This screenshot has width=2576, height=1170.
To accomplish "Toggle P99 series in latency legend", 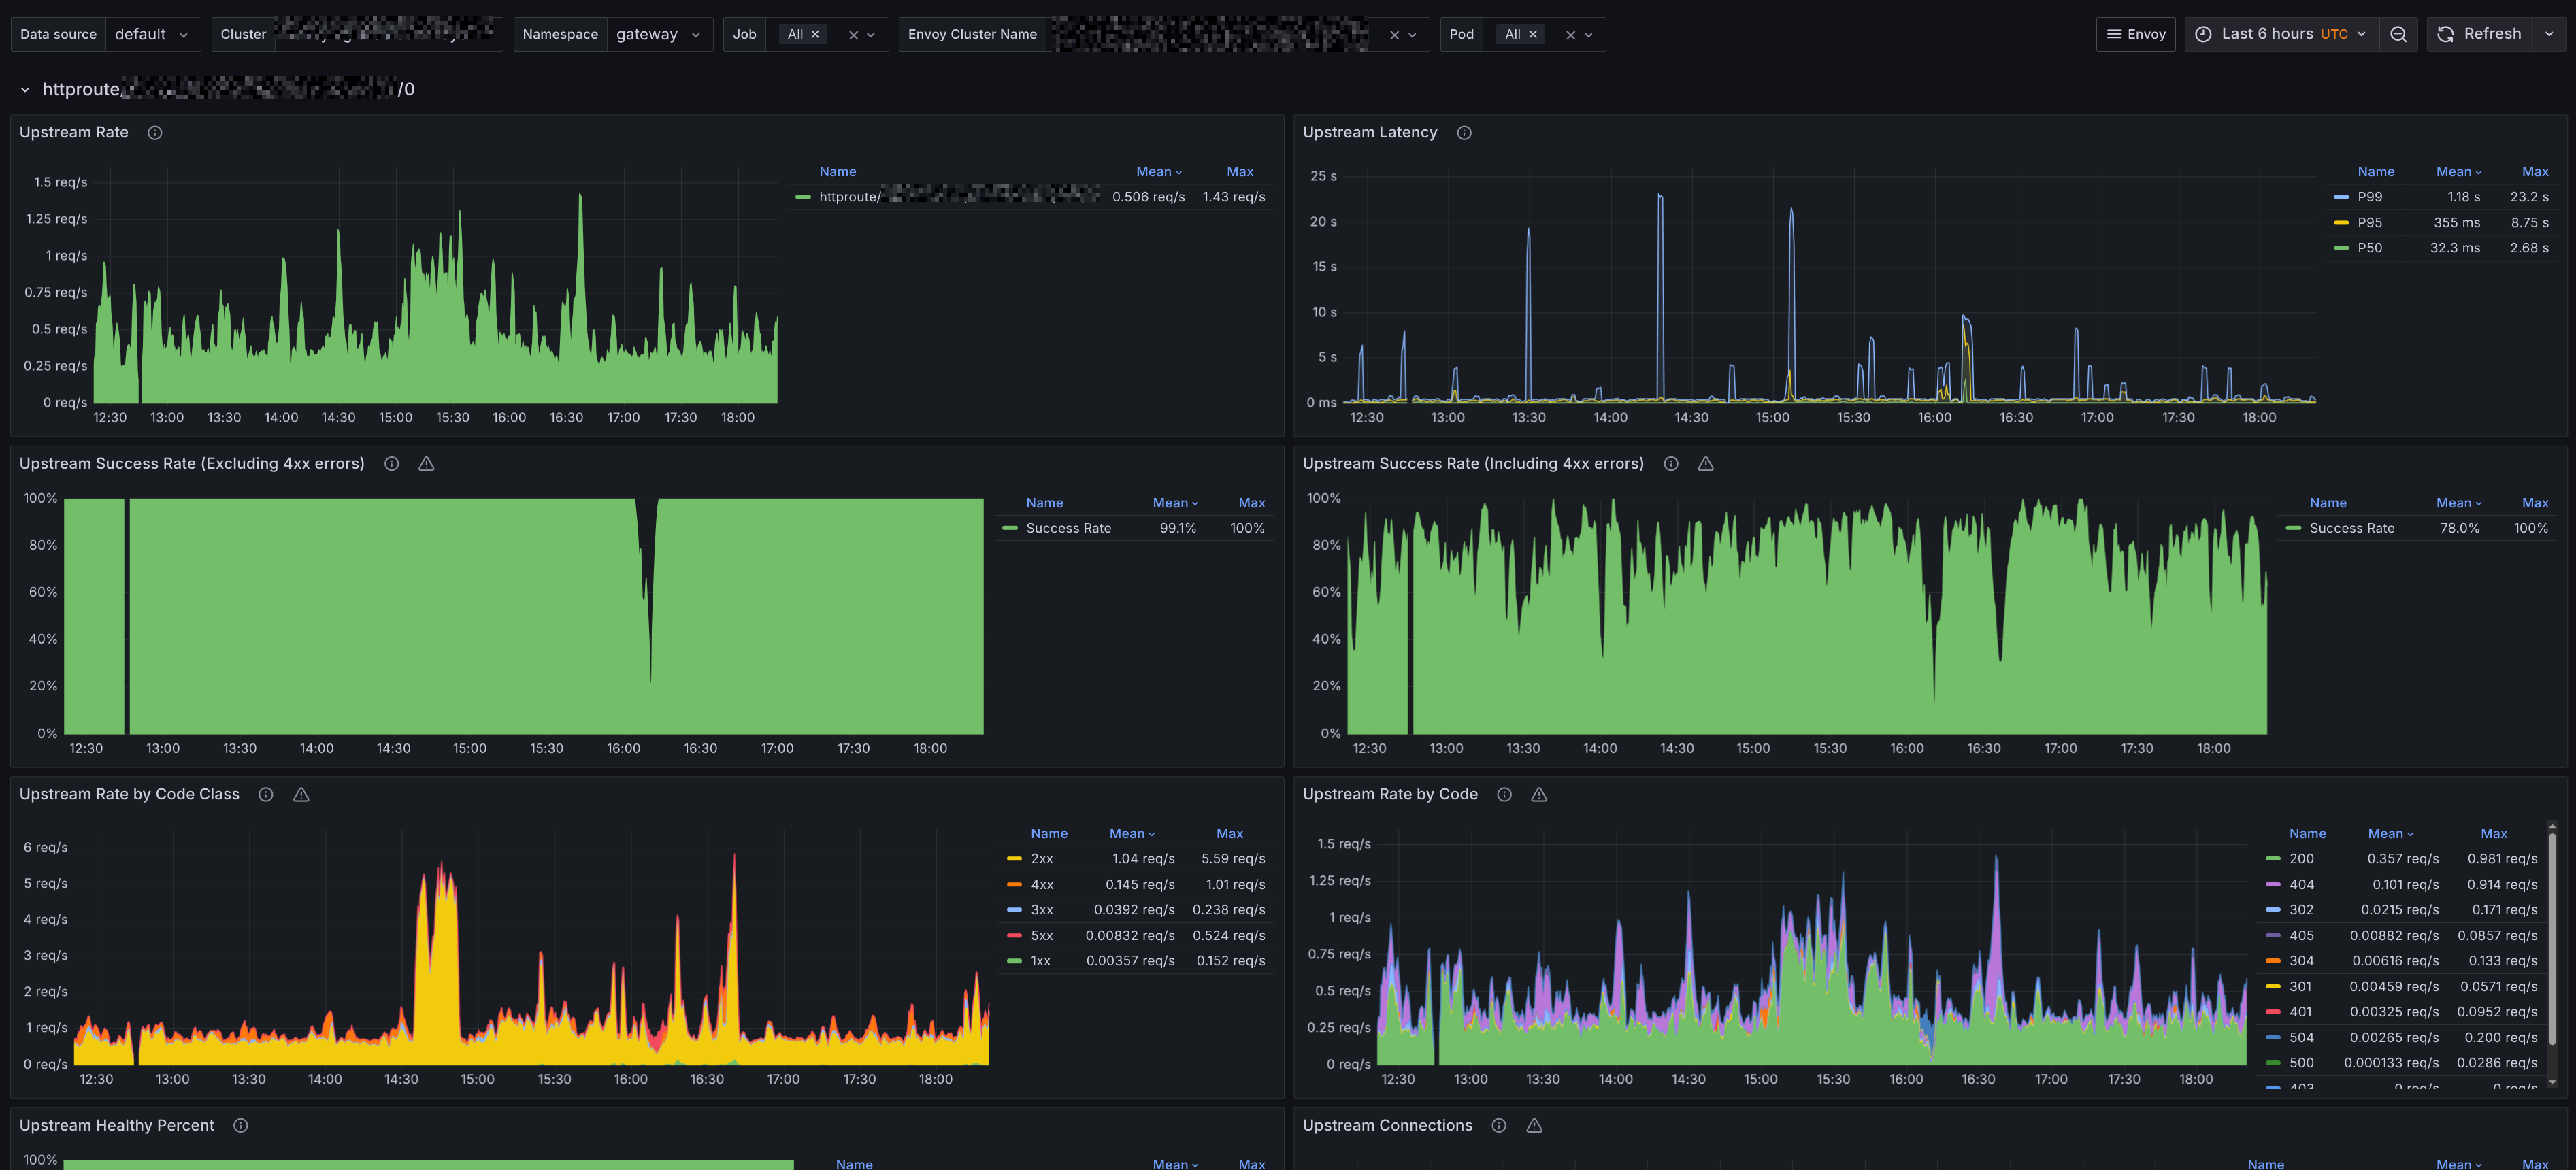I will 2369,197.
